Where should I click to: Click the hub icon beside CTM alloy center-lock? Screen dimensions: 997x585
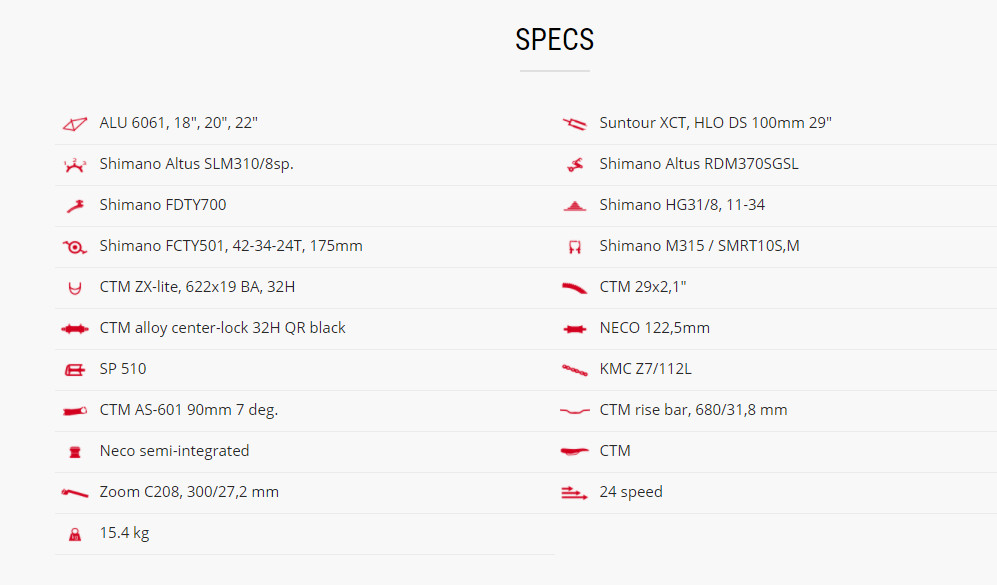click(x=74, y=329)
